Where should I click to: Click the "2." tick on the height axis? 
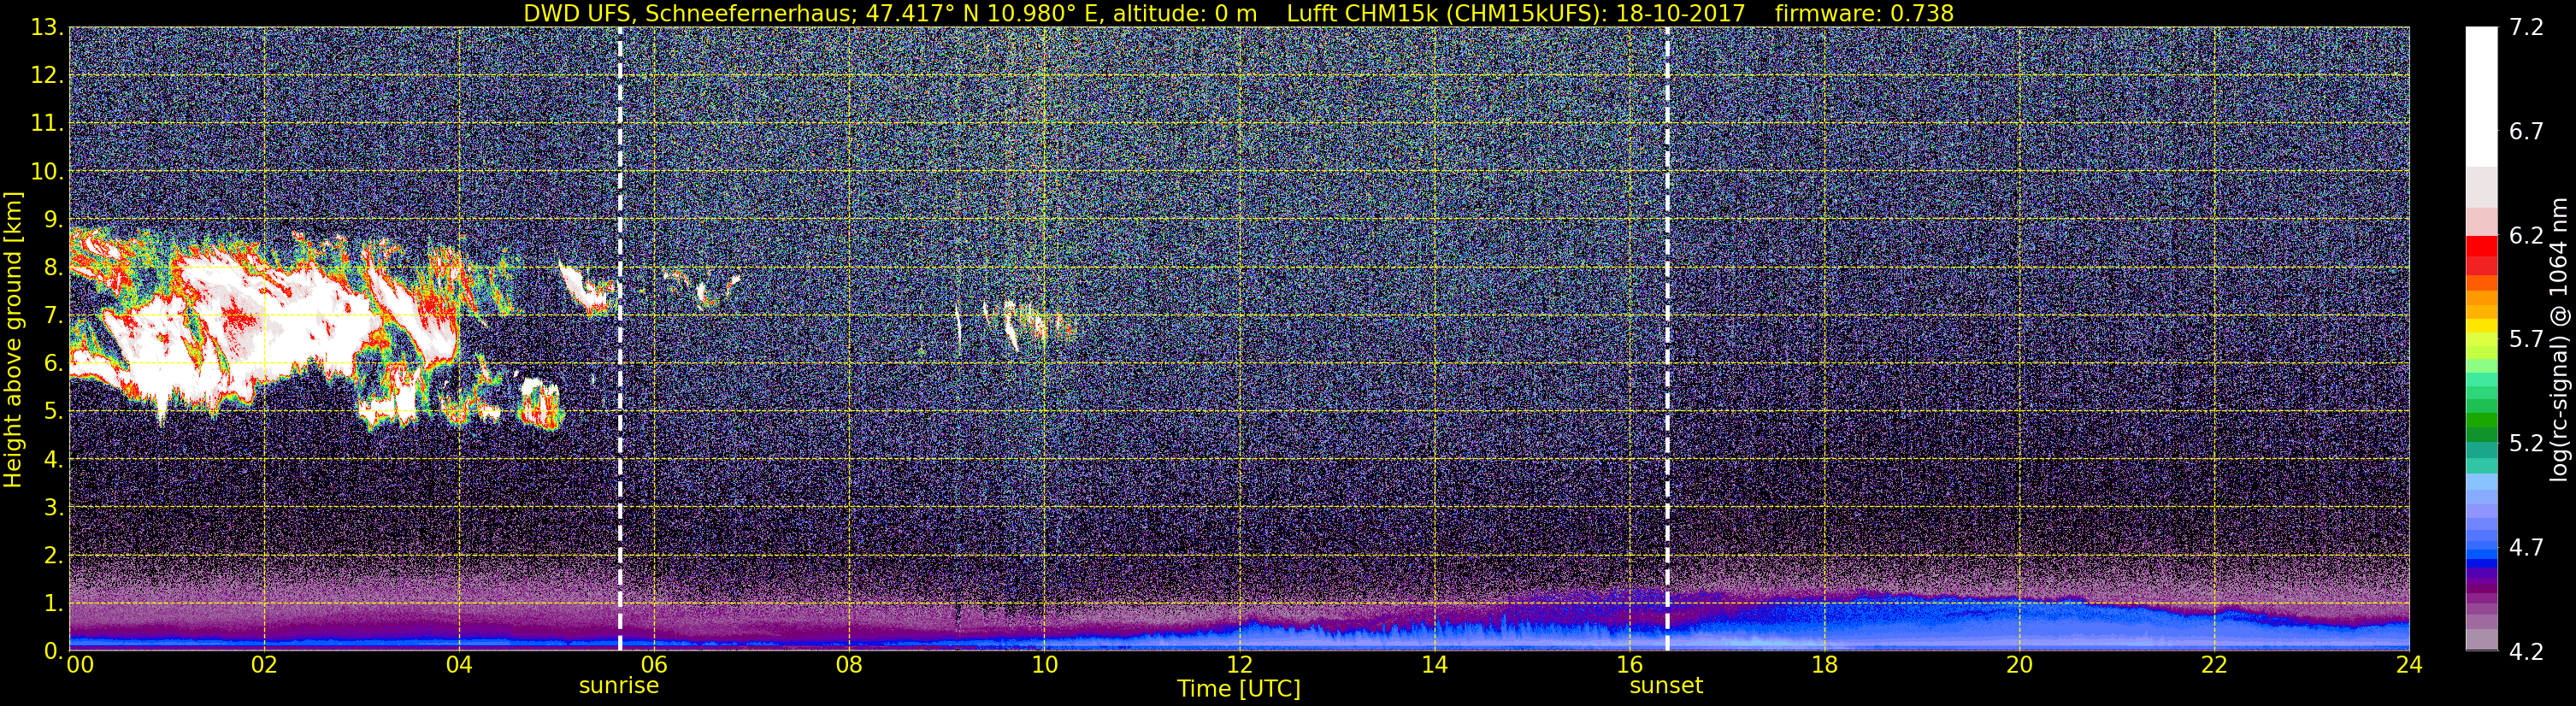pos(53,556)
